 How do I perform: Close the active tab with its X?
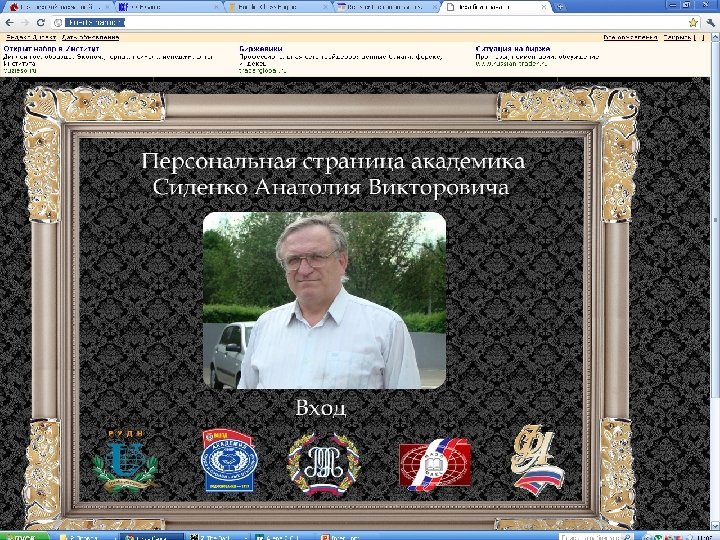tap(544, 7)
